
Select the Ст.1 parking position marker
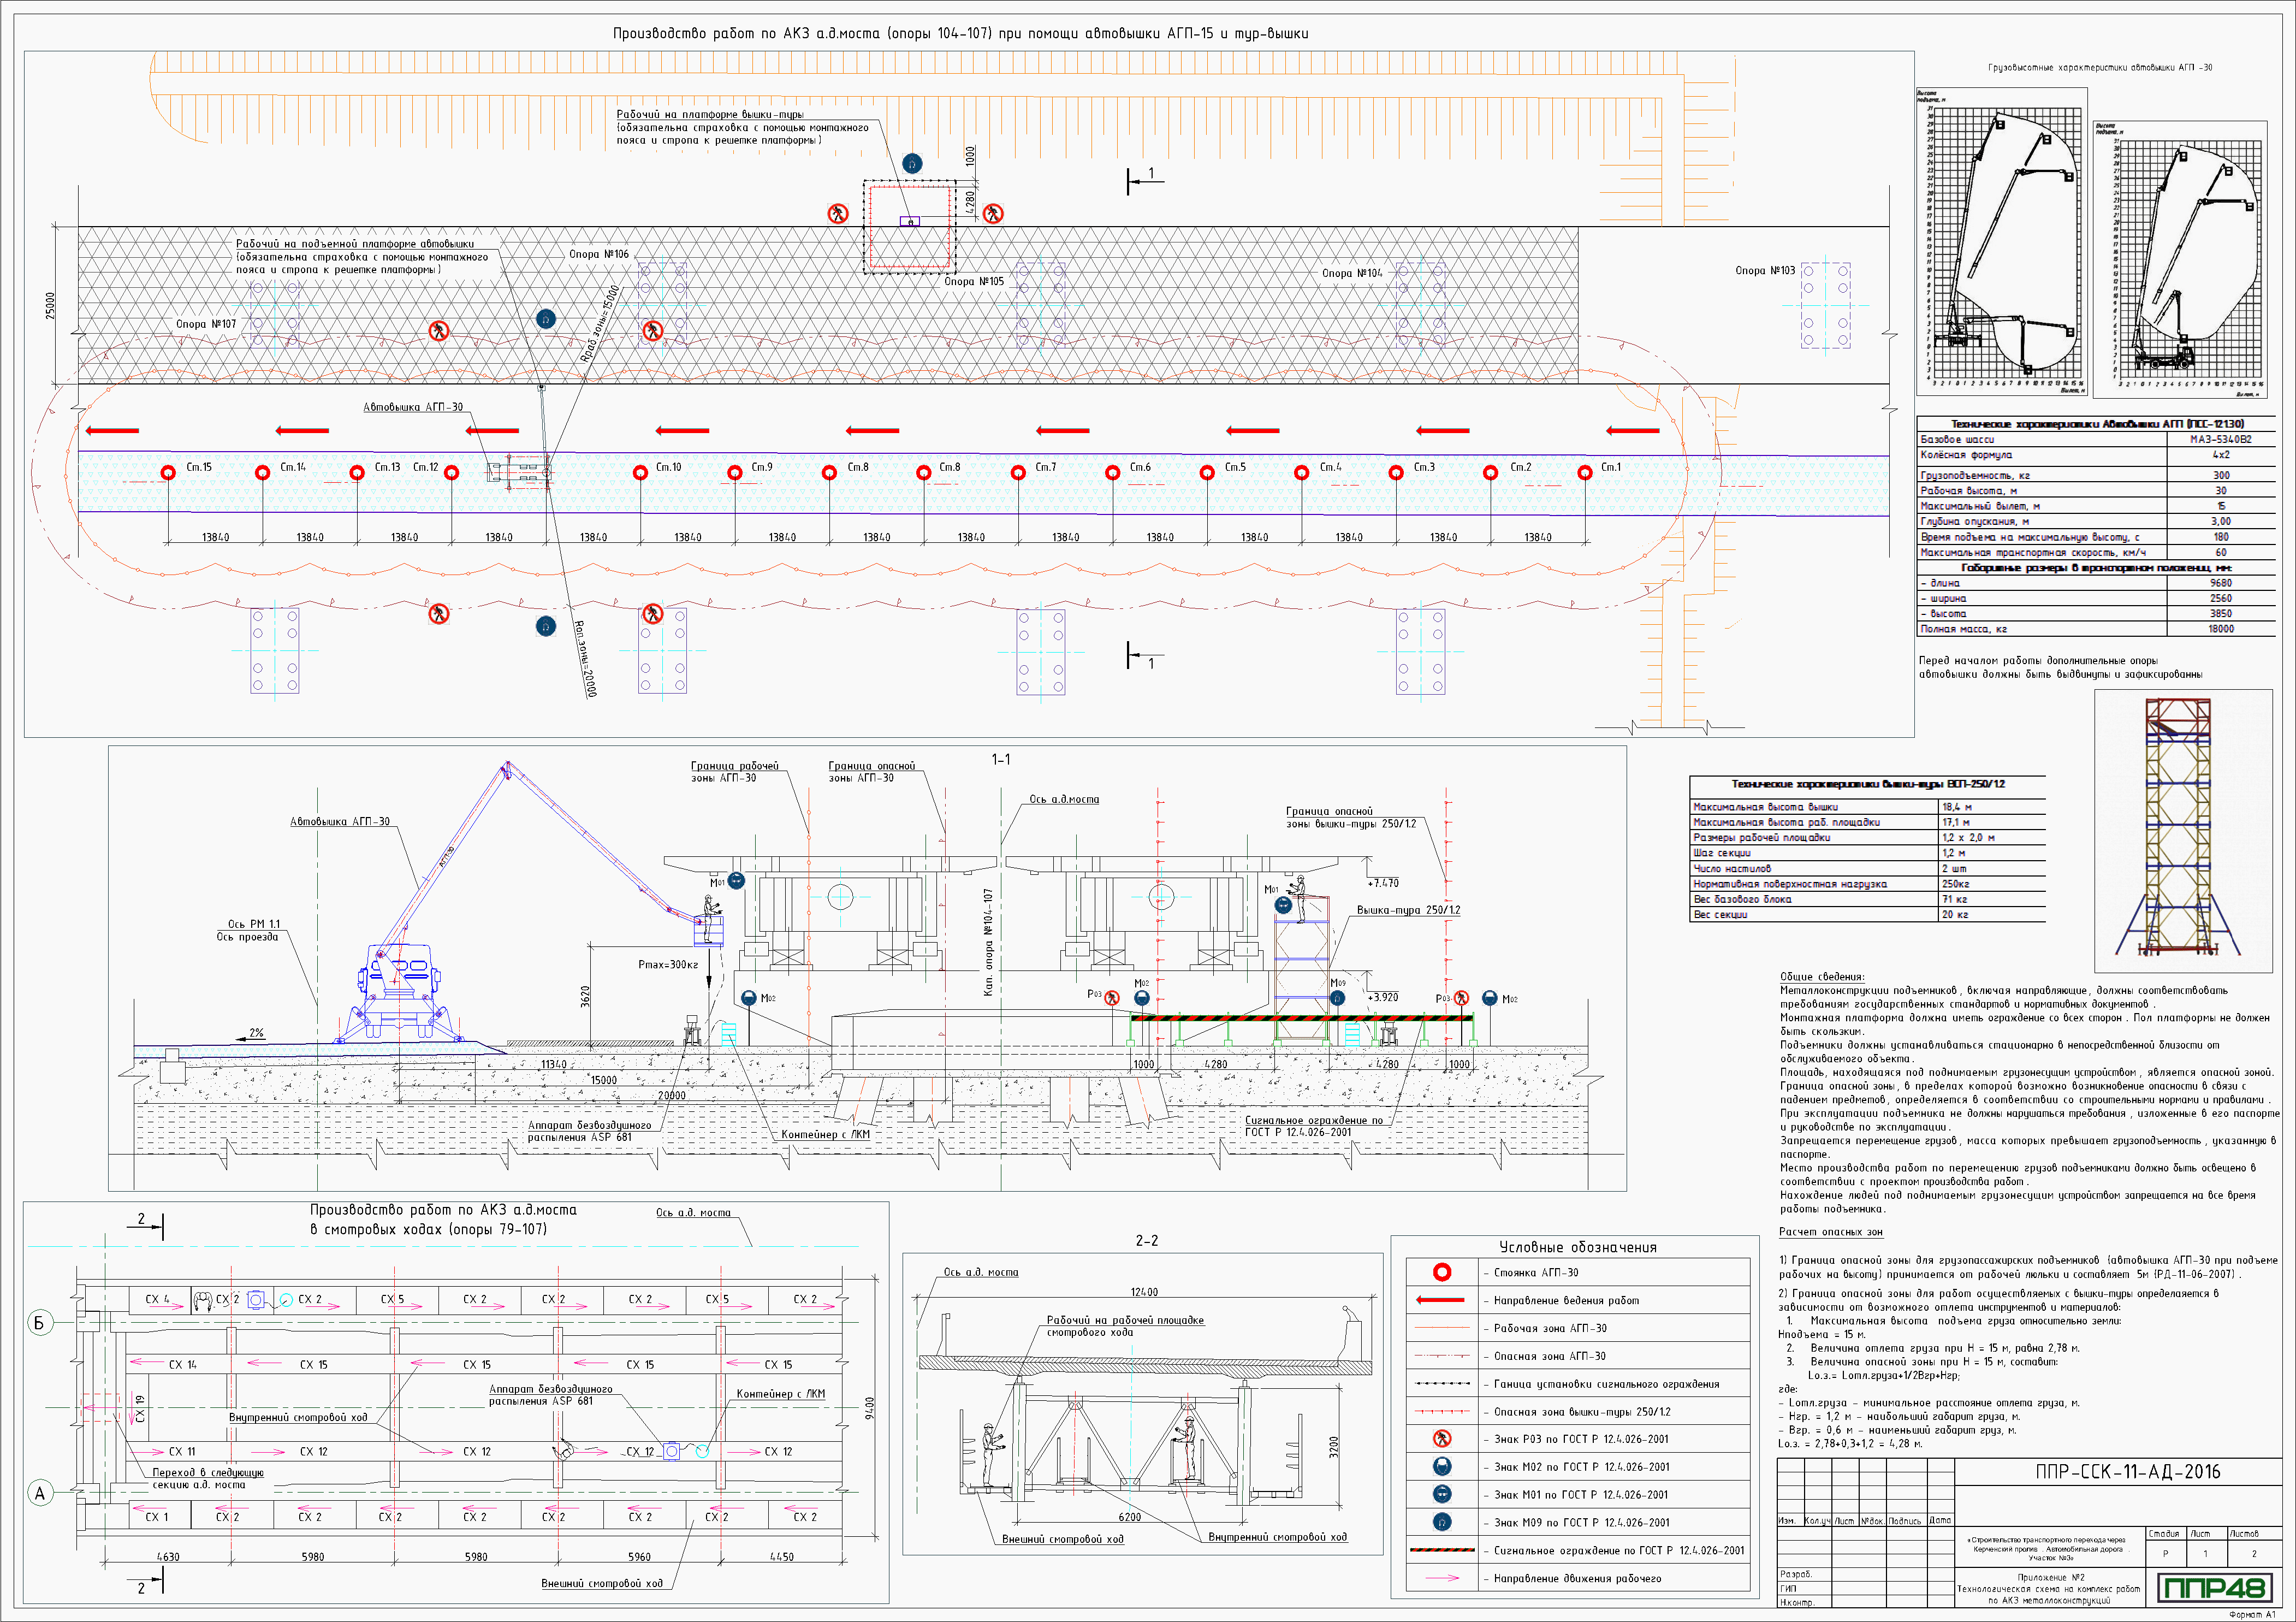click(1584, 472)
